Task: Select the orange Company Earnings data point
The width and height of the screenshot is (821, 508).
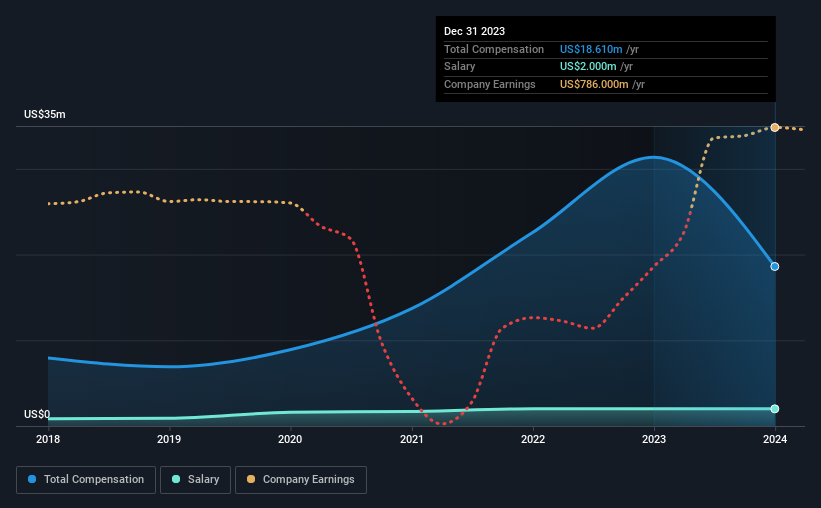Action: tap(775, 128)
